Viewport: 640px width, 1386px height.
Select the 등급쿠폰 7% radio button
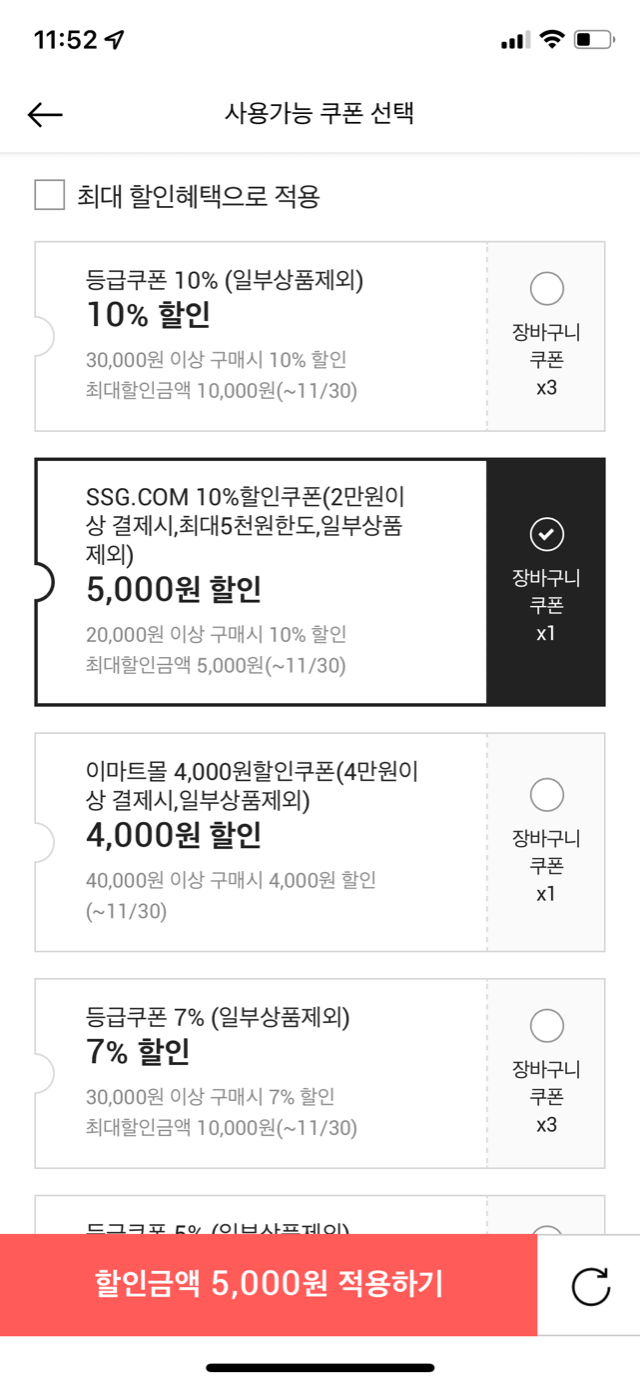(x=547, y=1026)
